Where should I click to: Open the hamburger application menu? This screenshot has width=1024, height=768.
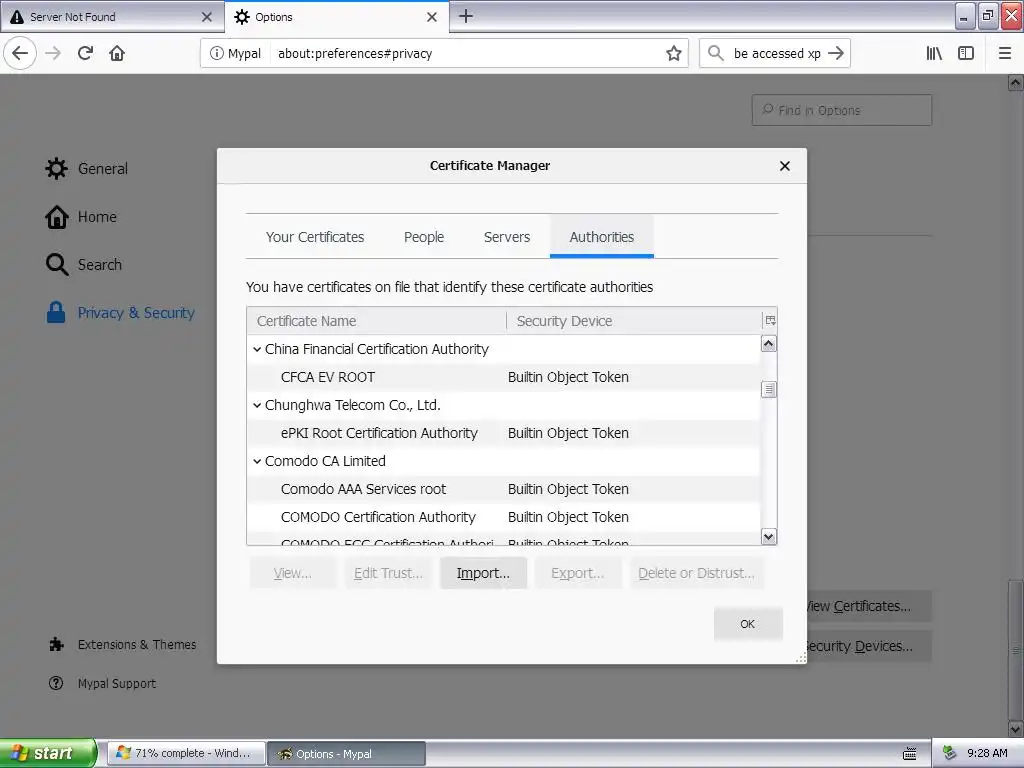click(1005, 53)
